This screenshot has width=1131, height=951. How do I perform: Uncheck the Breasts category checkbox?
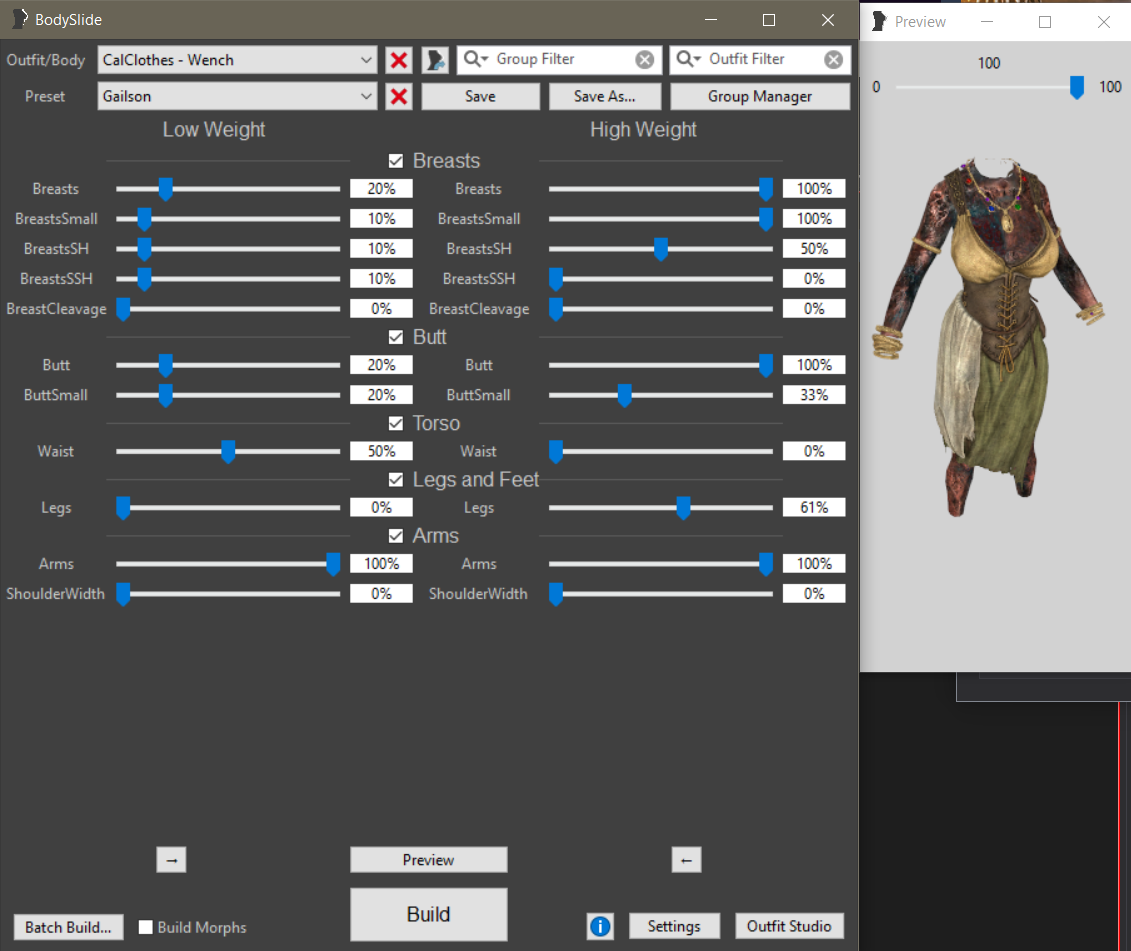[396, 161]
